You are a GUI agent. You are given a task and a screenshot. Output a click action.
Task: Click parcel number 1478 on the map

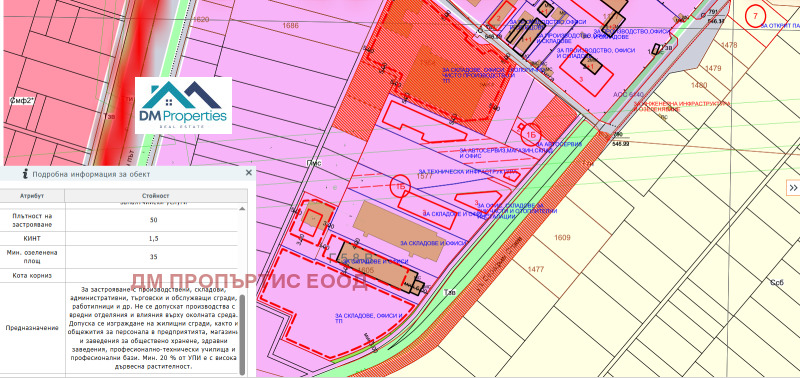730,45
